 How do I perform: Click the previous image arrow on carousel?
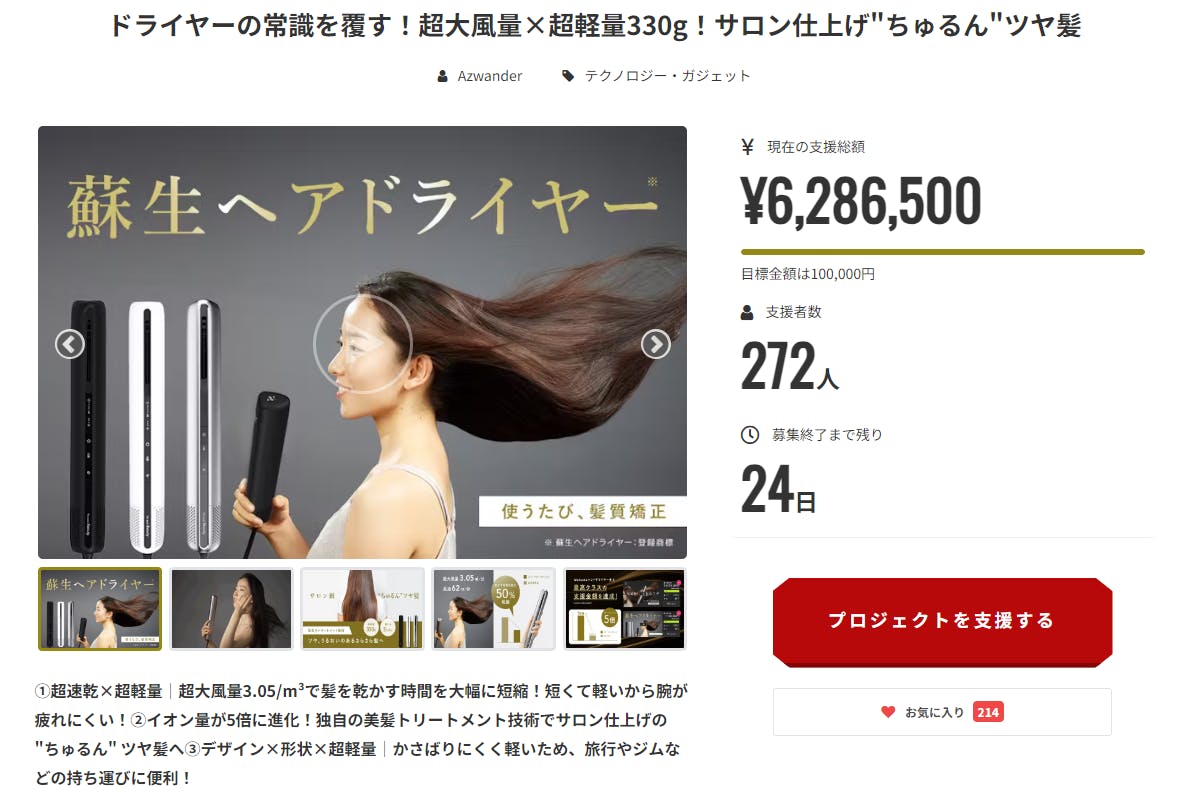click(x=69, y=344)
